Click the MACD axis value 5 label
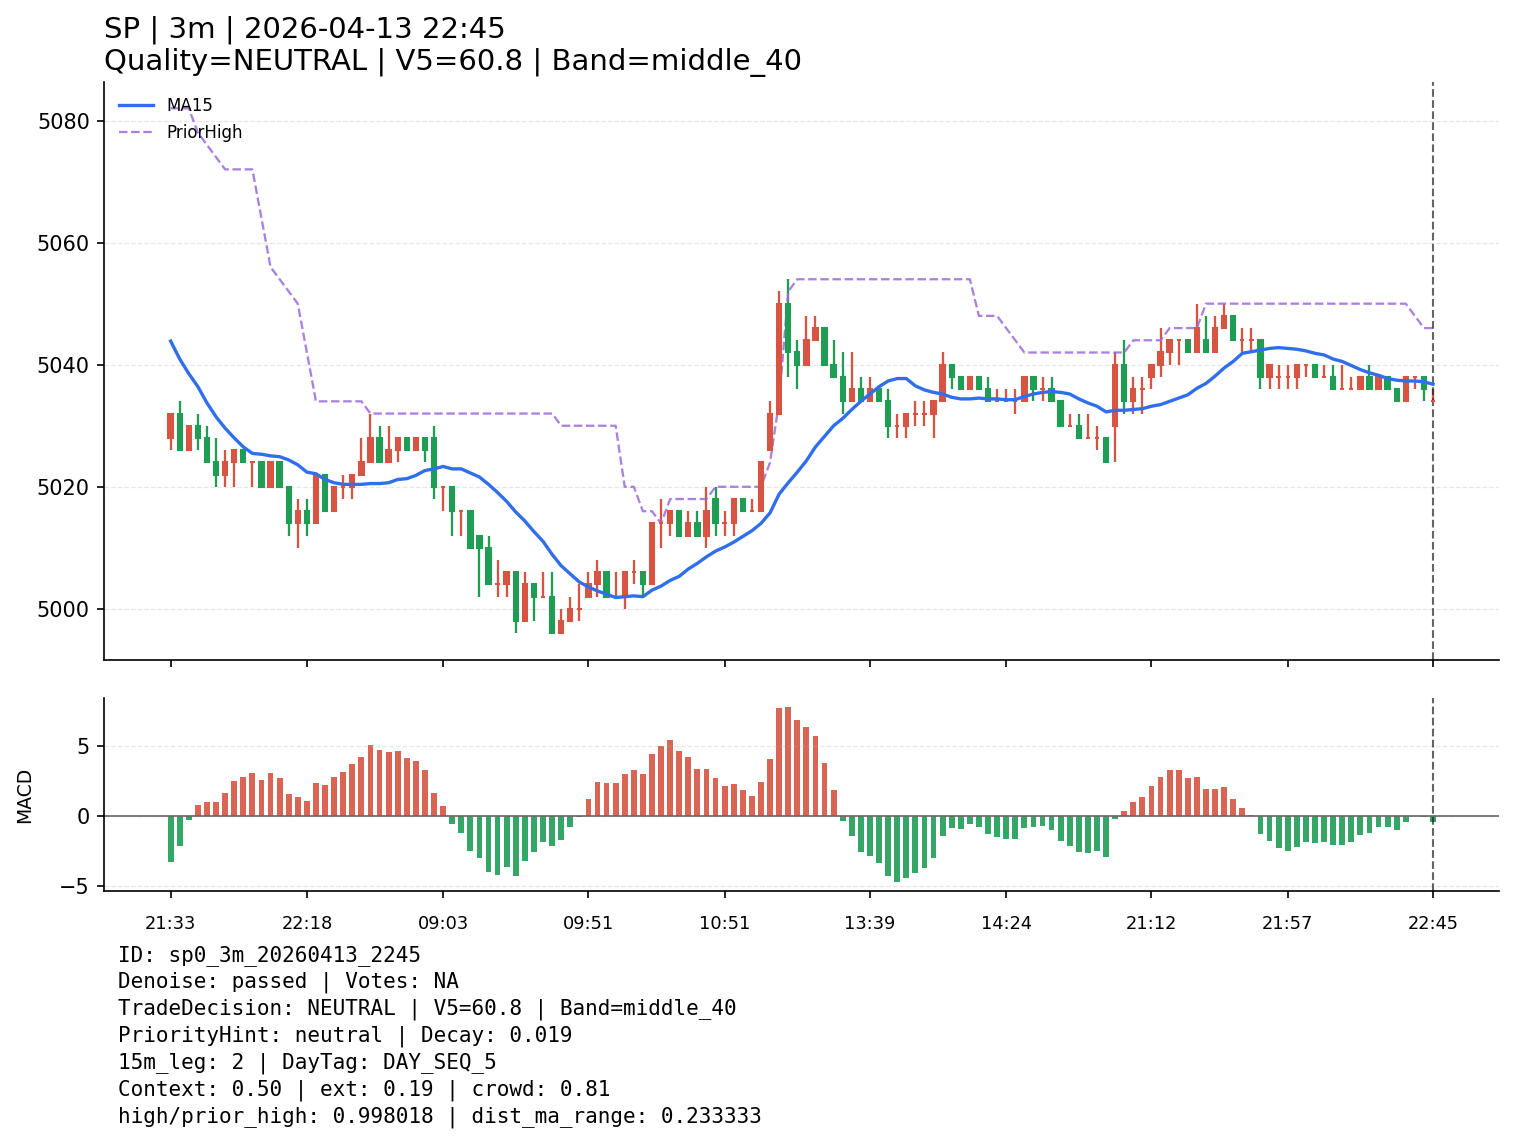 [x=83, y=747]
